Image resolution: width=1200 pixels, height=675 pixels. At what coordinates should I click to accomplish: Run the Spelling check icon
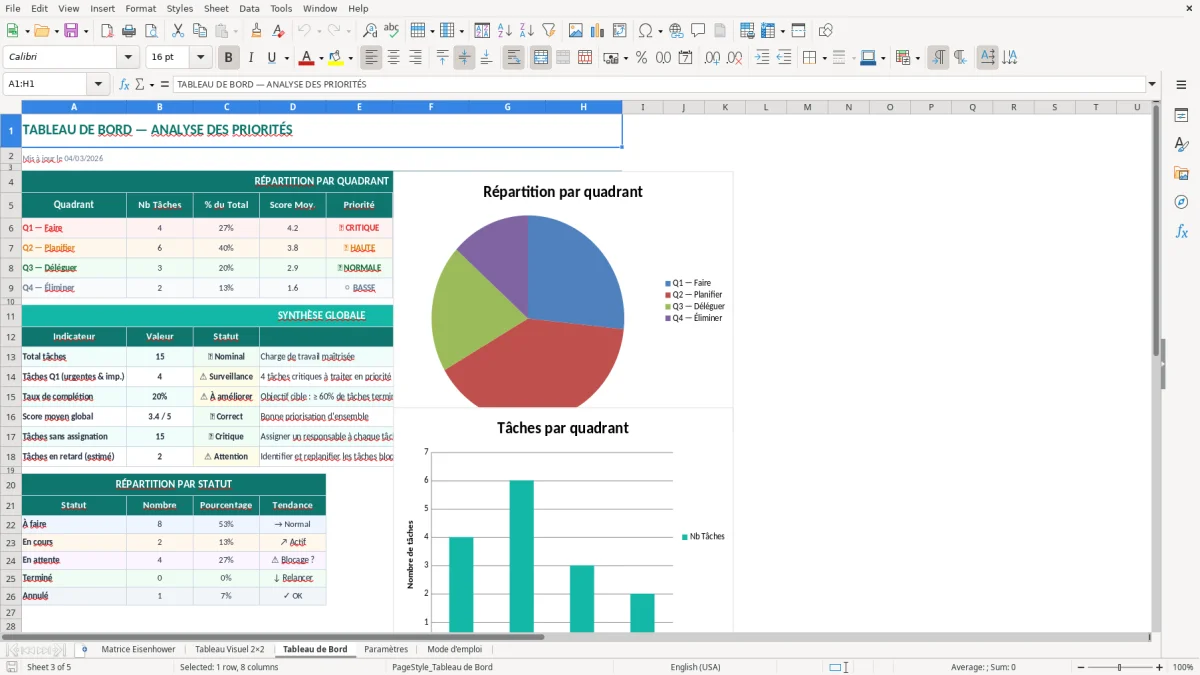click(392, 30)
